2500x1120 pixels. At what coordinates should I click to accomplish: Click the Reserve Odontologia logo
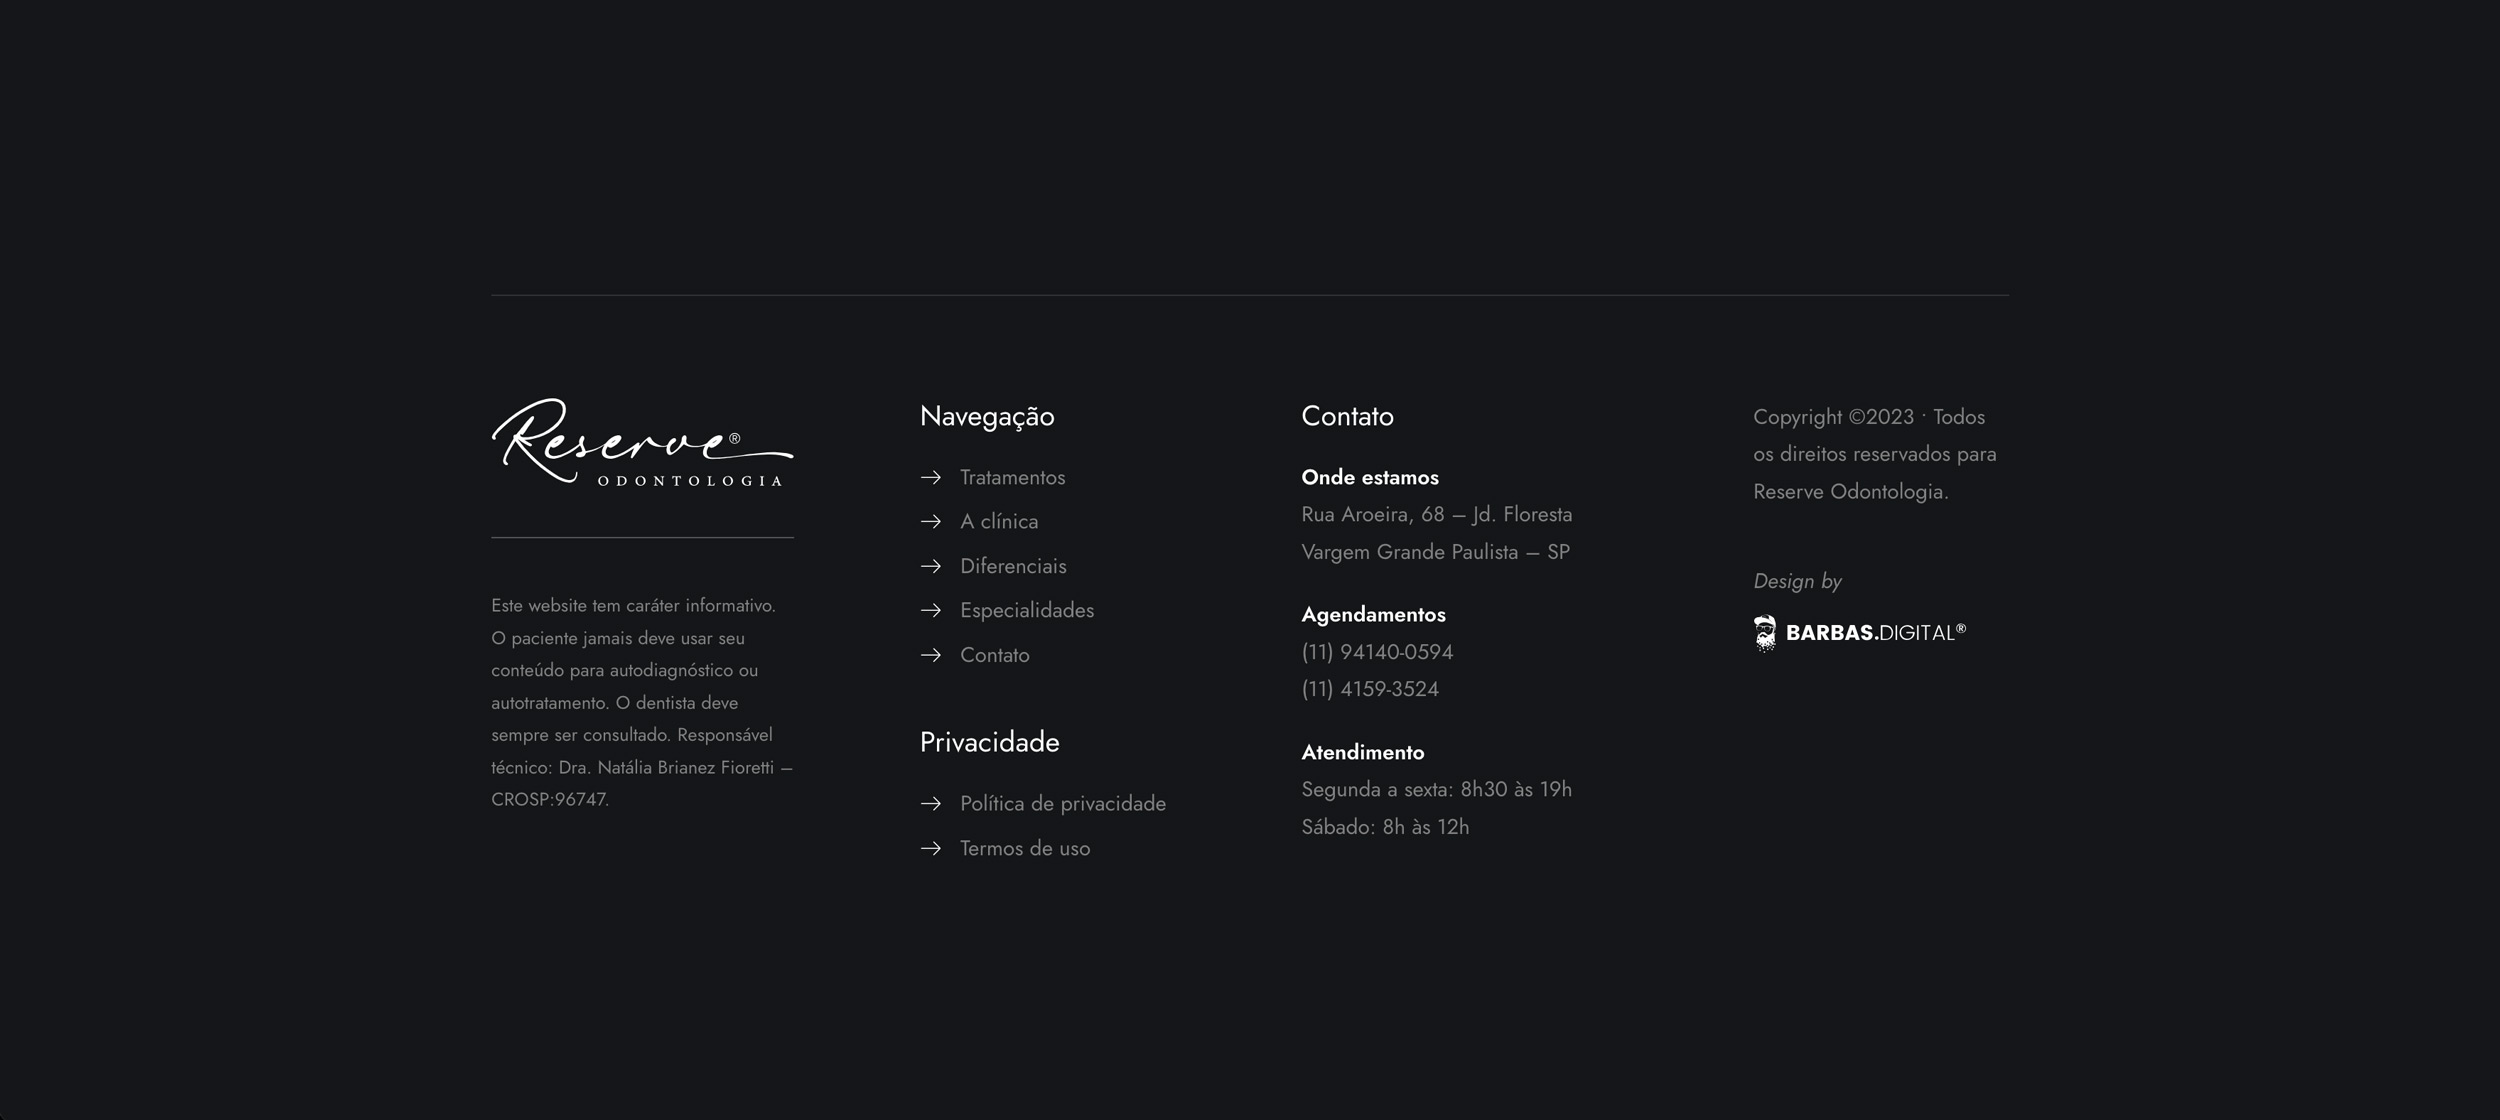642,443
